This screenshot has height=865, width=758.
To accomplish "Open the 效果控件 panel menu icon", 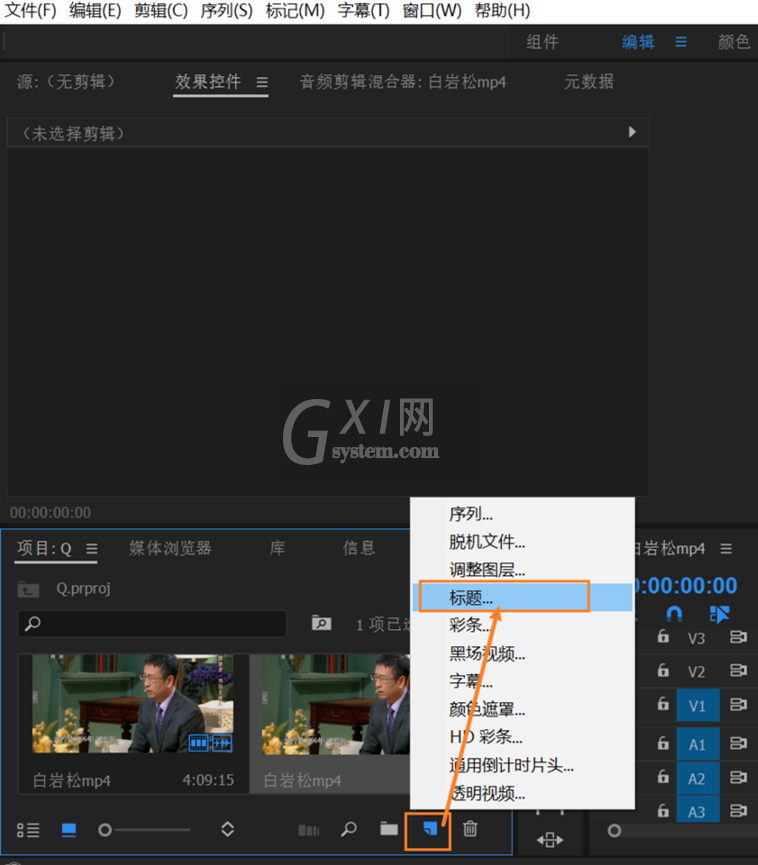I will tap(262, 82).
